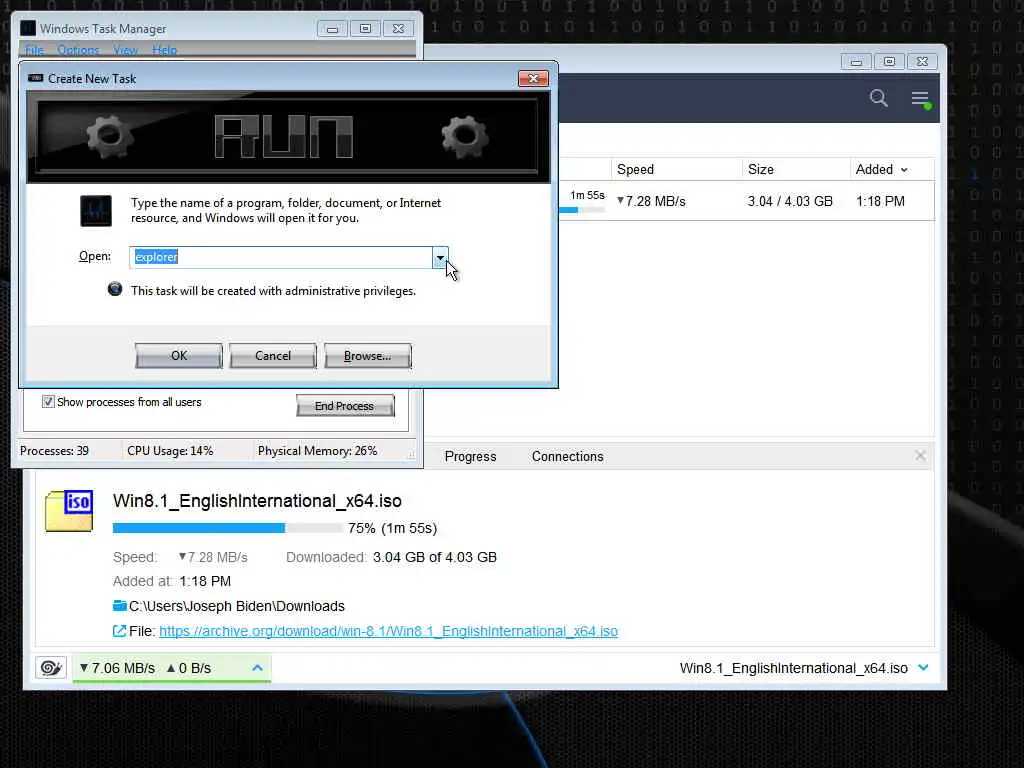This screenshot has width=1024, height=768.
Task: Open the C:\Users\Joseph Biden\Downloads path
Action: point(236,606)
